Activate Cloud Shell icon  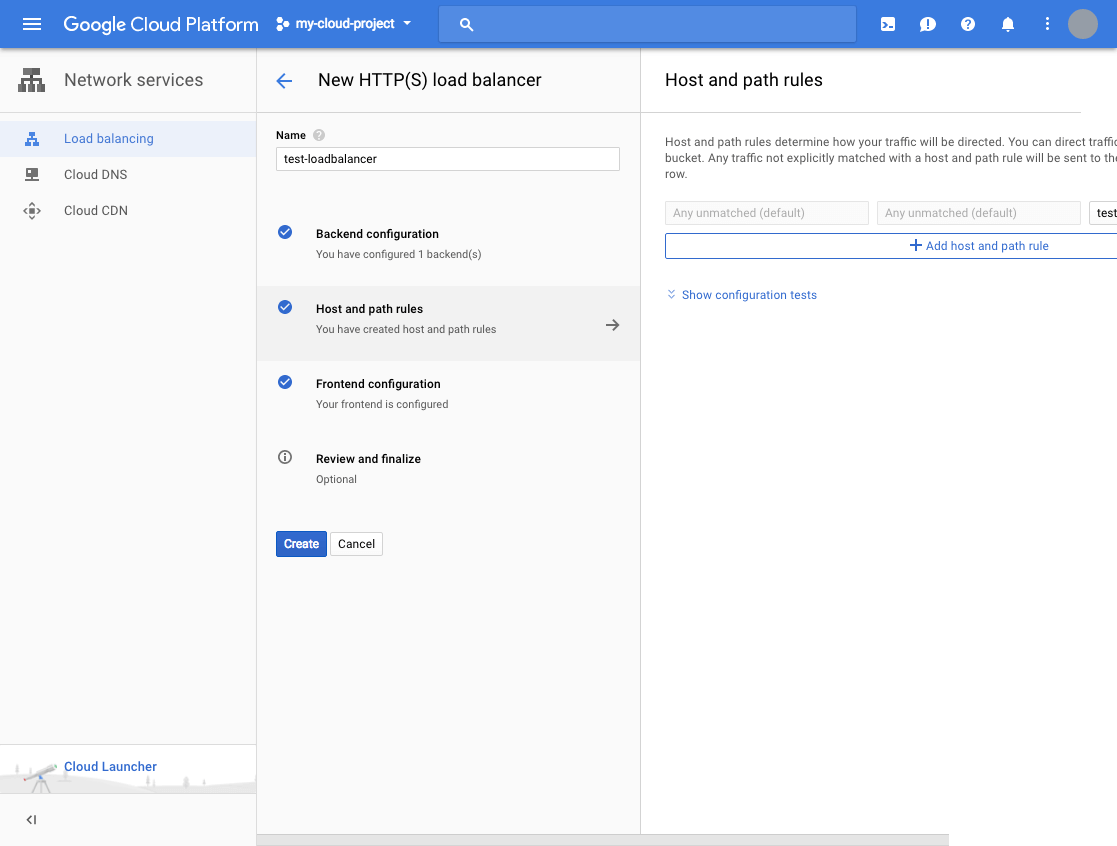(x=888, y=24)
